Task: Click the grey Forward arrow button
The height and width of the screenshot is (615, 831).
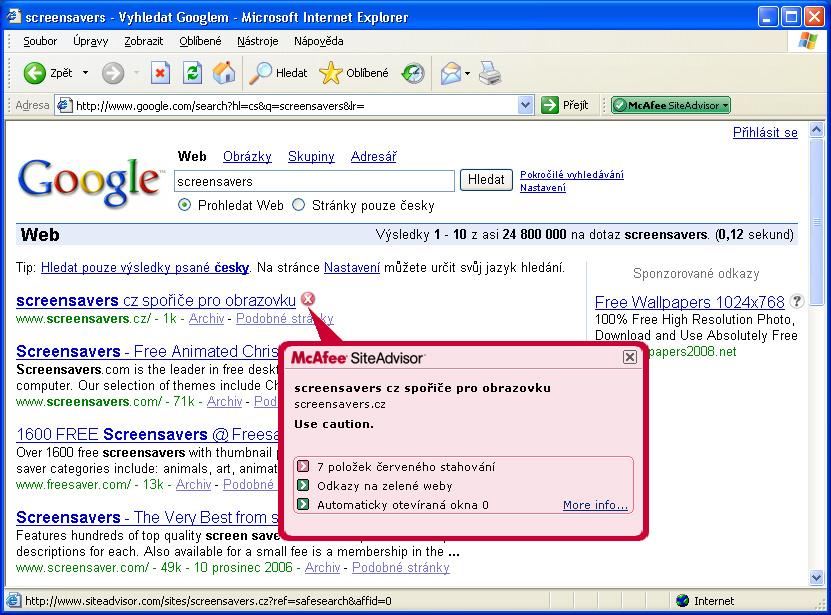Action: coord(112,73)
